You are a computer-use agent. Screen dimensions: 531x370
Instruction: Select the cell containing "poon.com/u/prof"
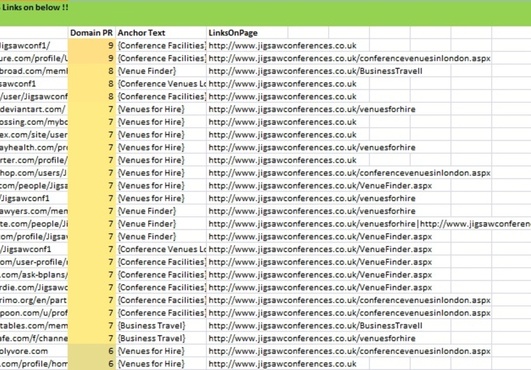point(34,313)
